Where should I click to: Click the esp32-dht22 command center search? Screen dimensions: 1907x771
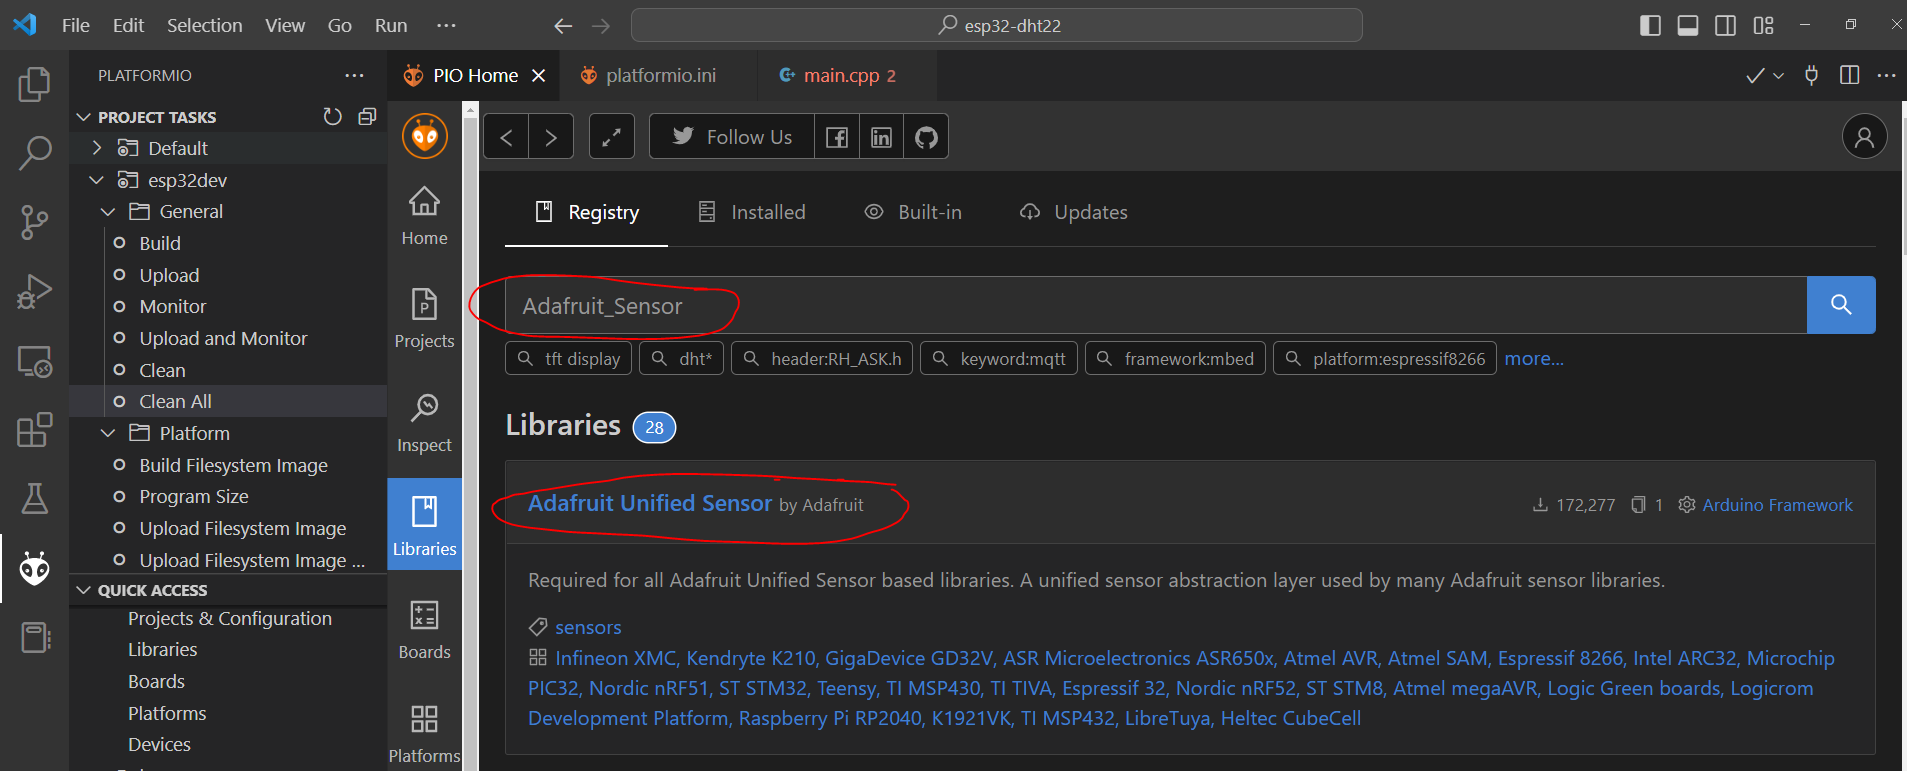[x=997, y=25]
